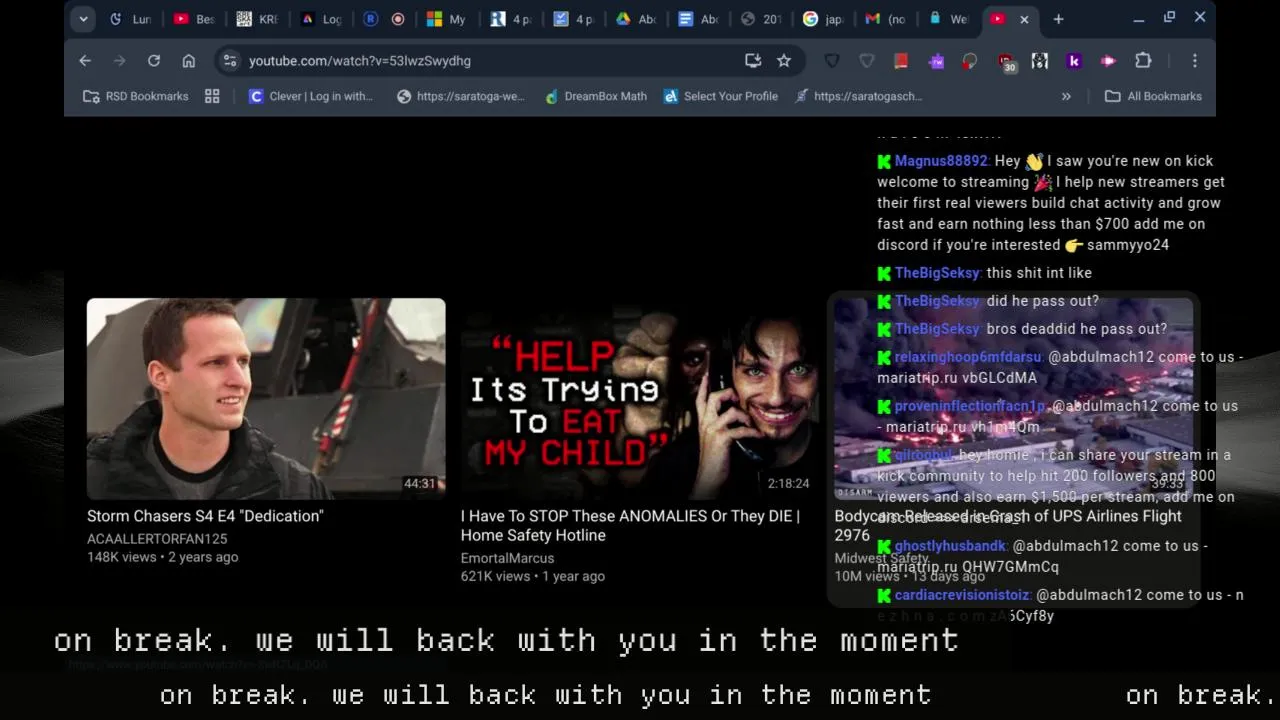Open Chrome three-dot menu
1280x720 pixels.
point(1194,61)
